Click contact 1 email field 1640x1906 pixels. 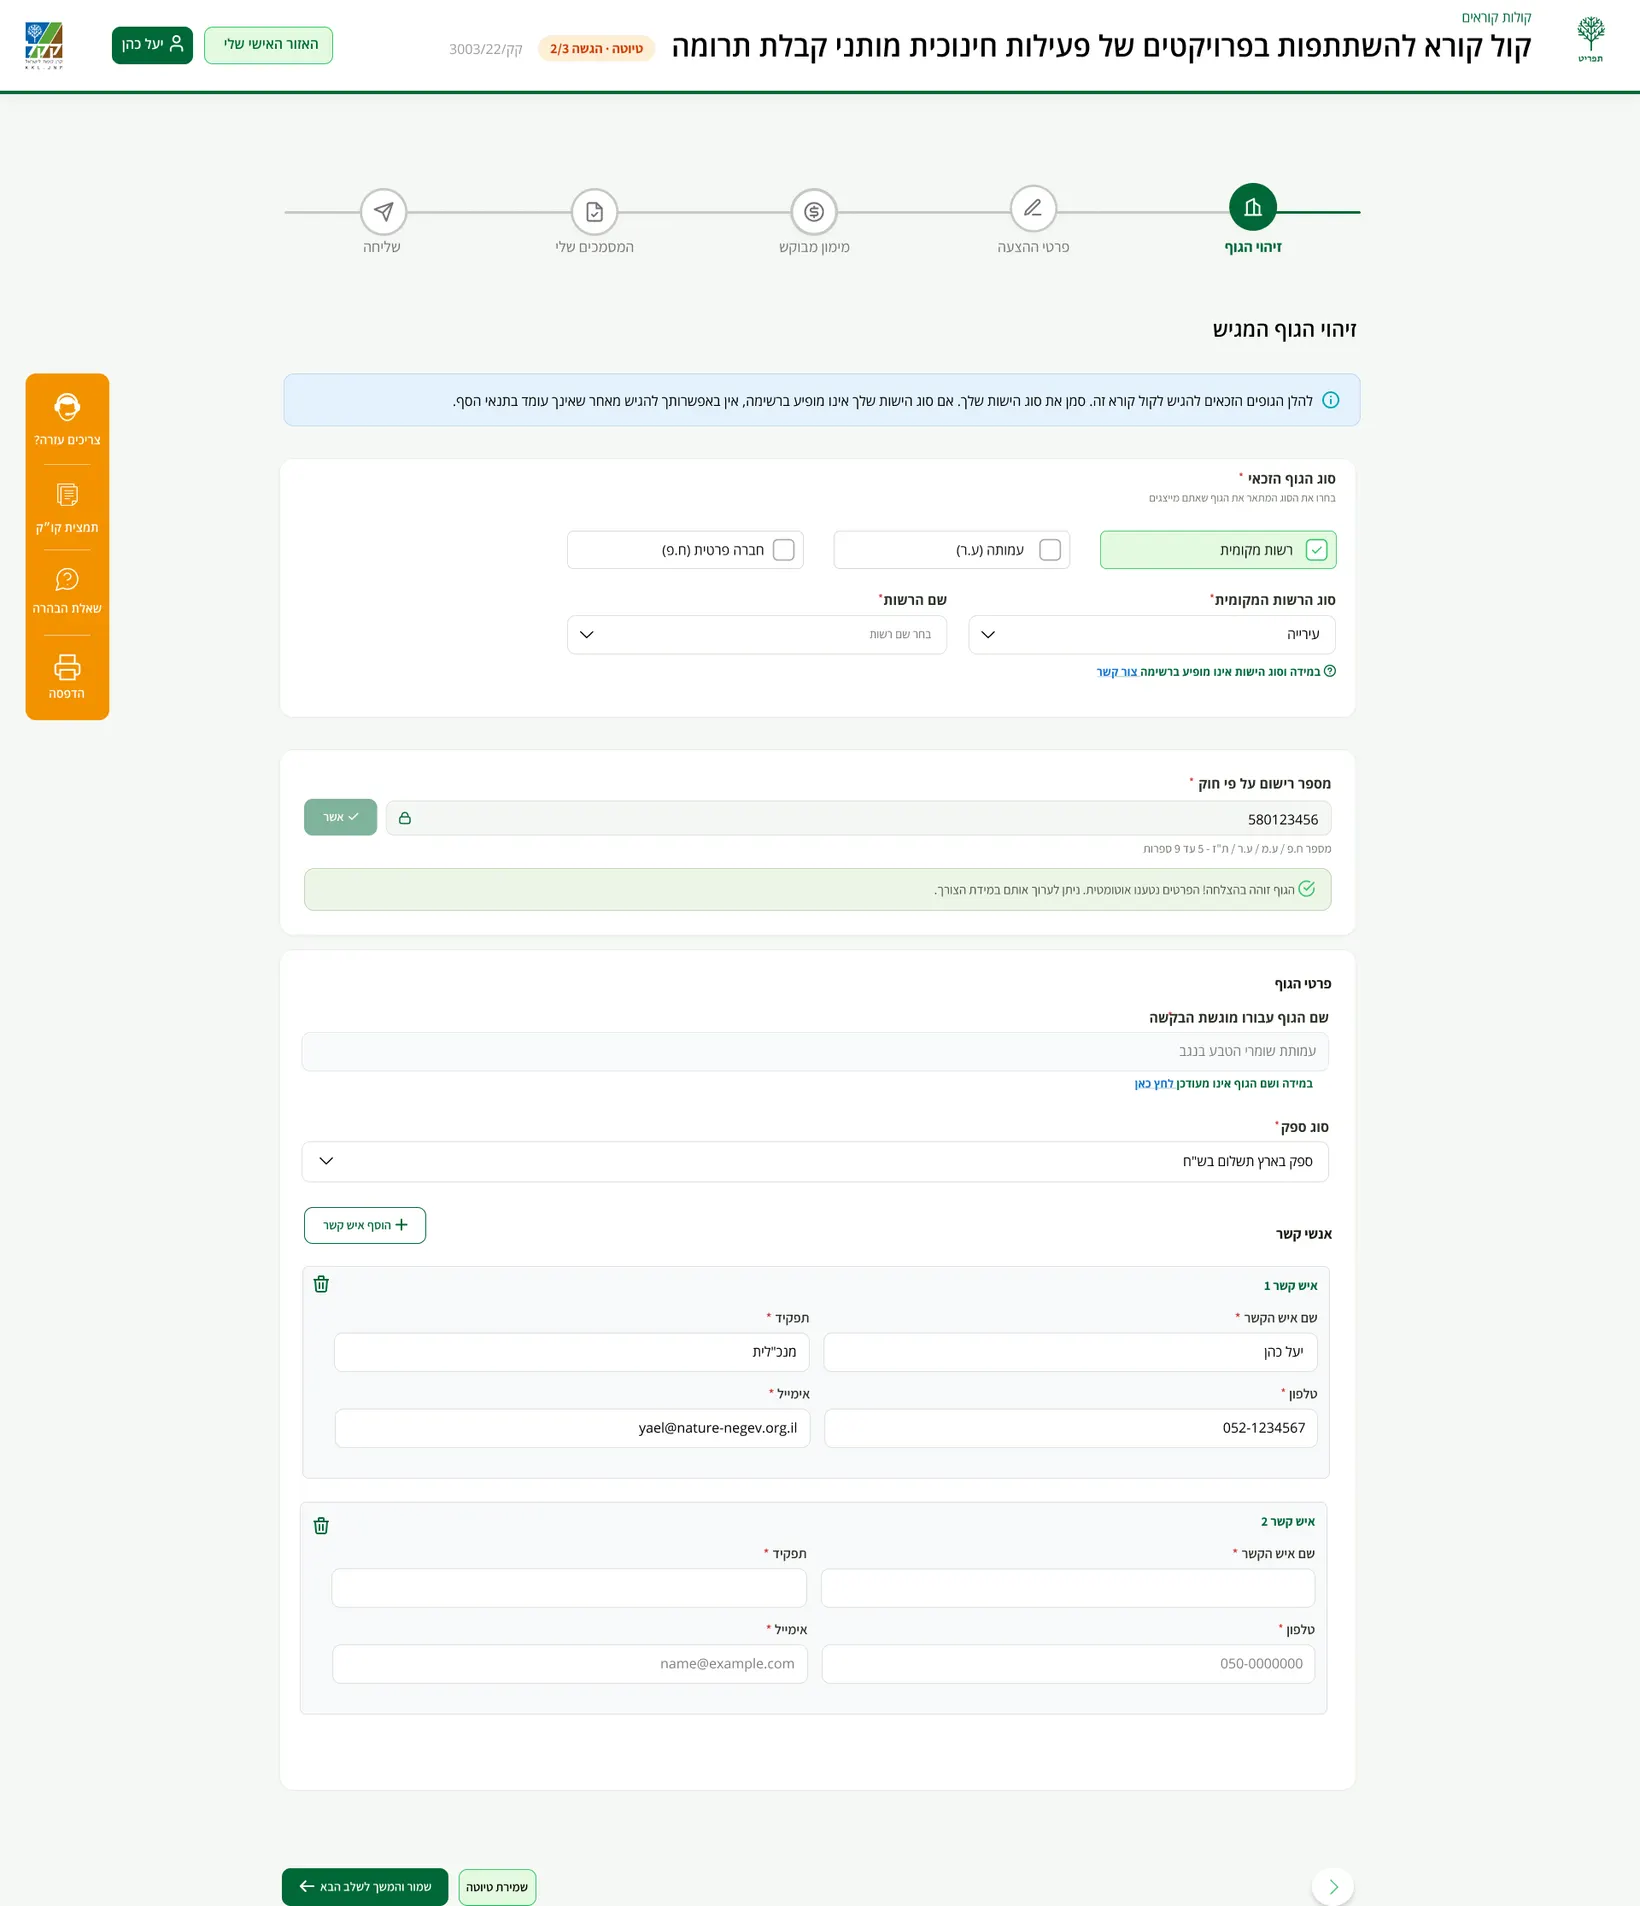(x=572, y=1428)
